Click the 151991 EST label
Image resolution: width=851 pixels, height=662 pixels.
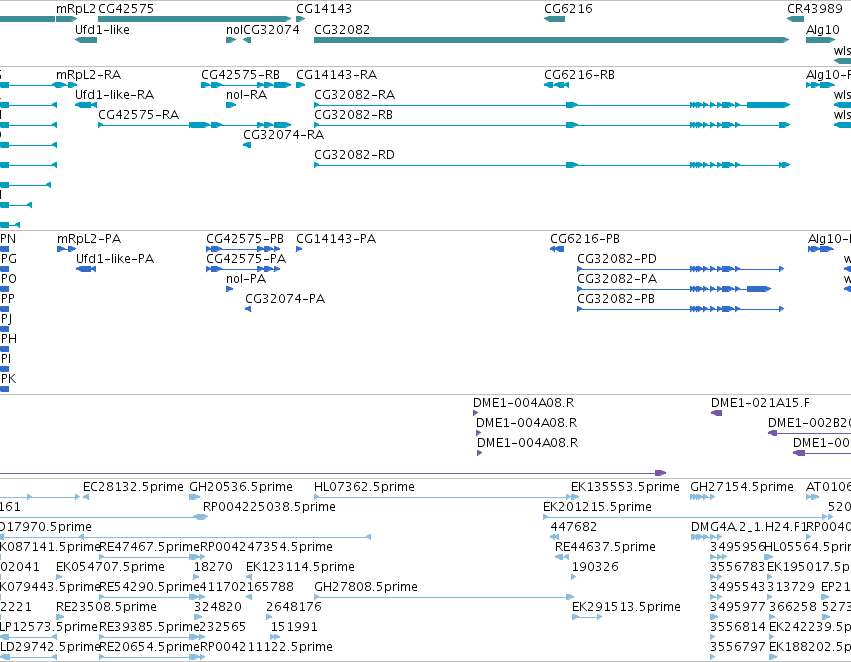point(294,627)
